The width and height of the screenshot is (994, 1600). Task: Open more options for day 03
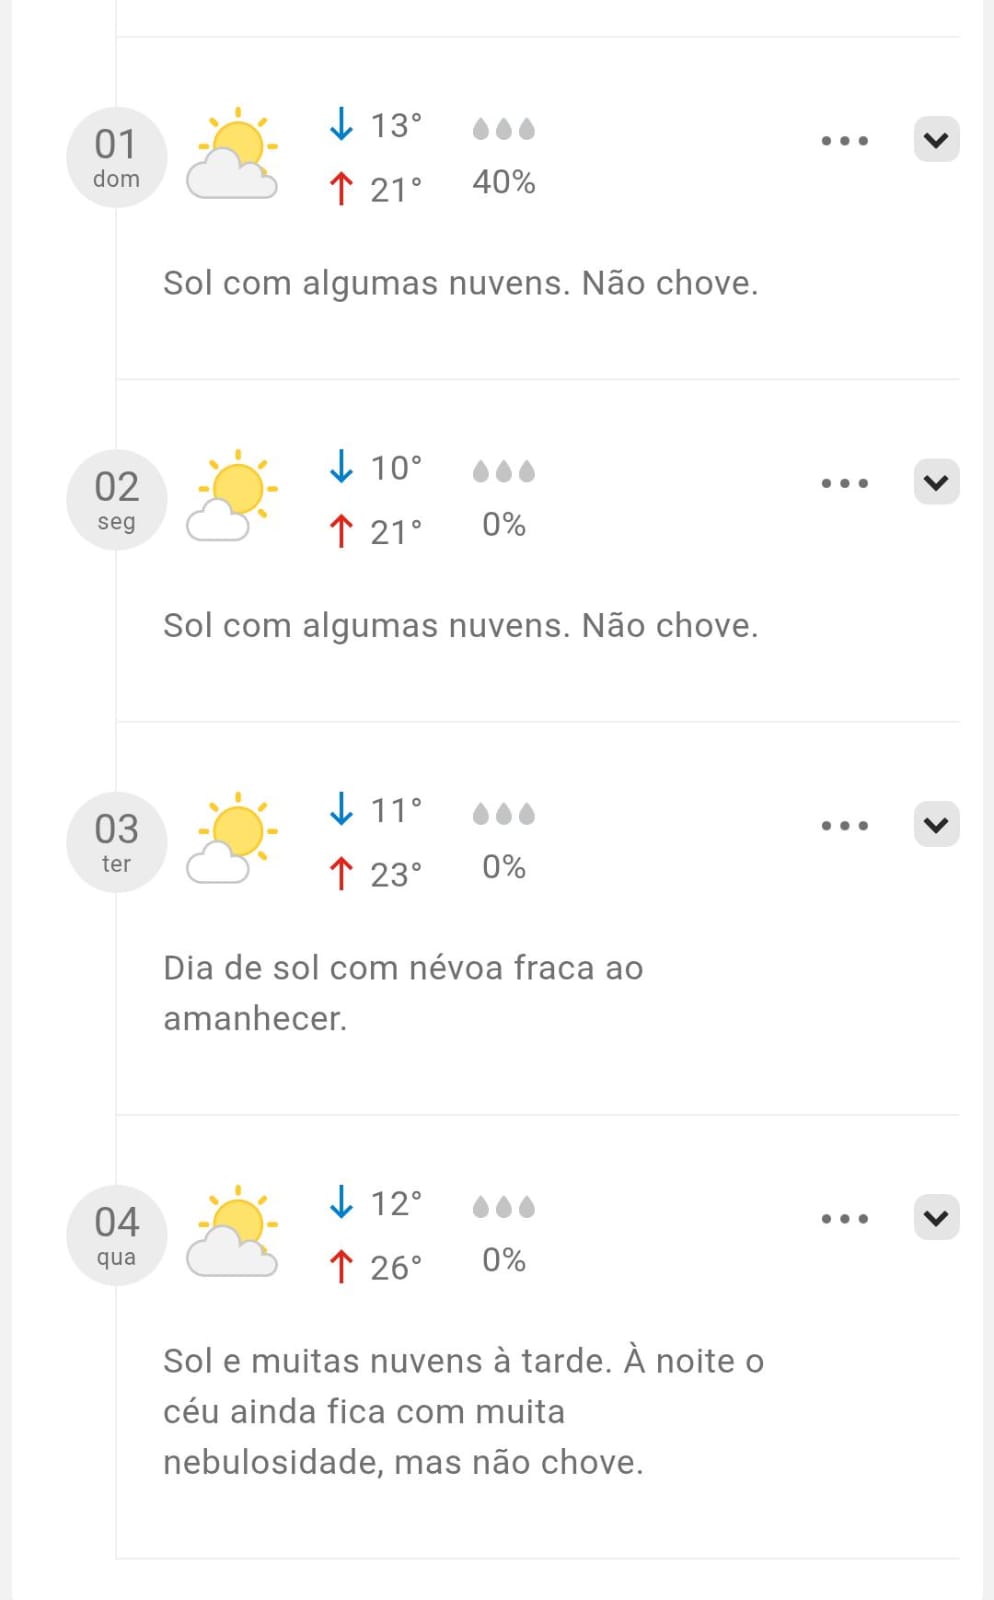coord(844,826)
